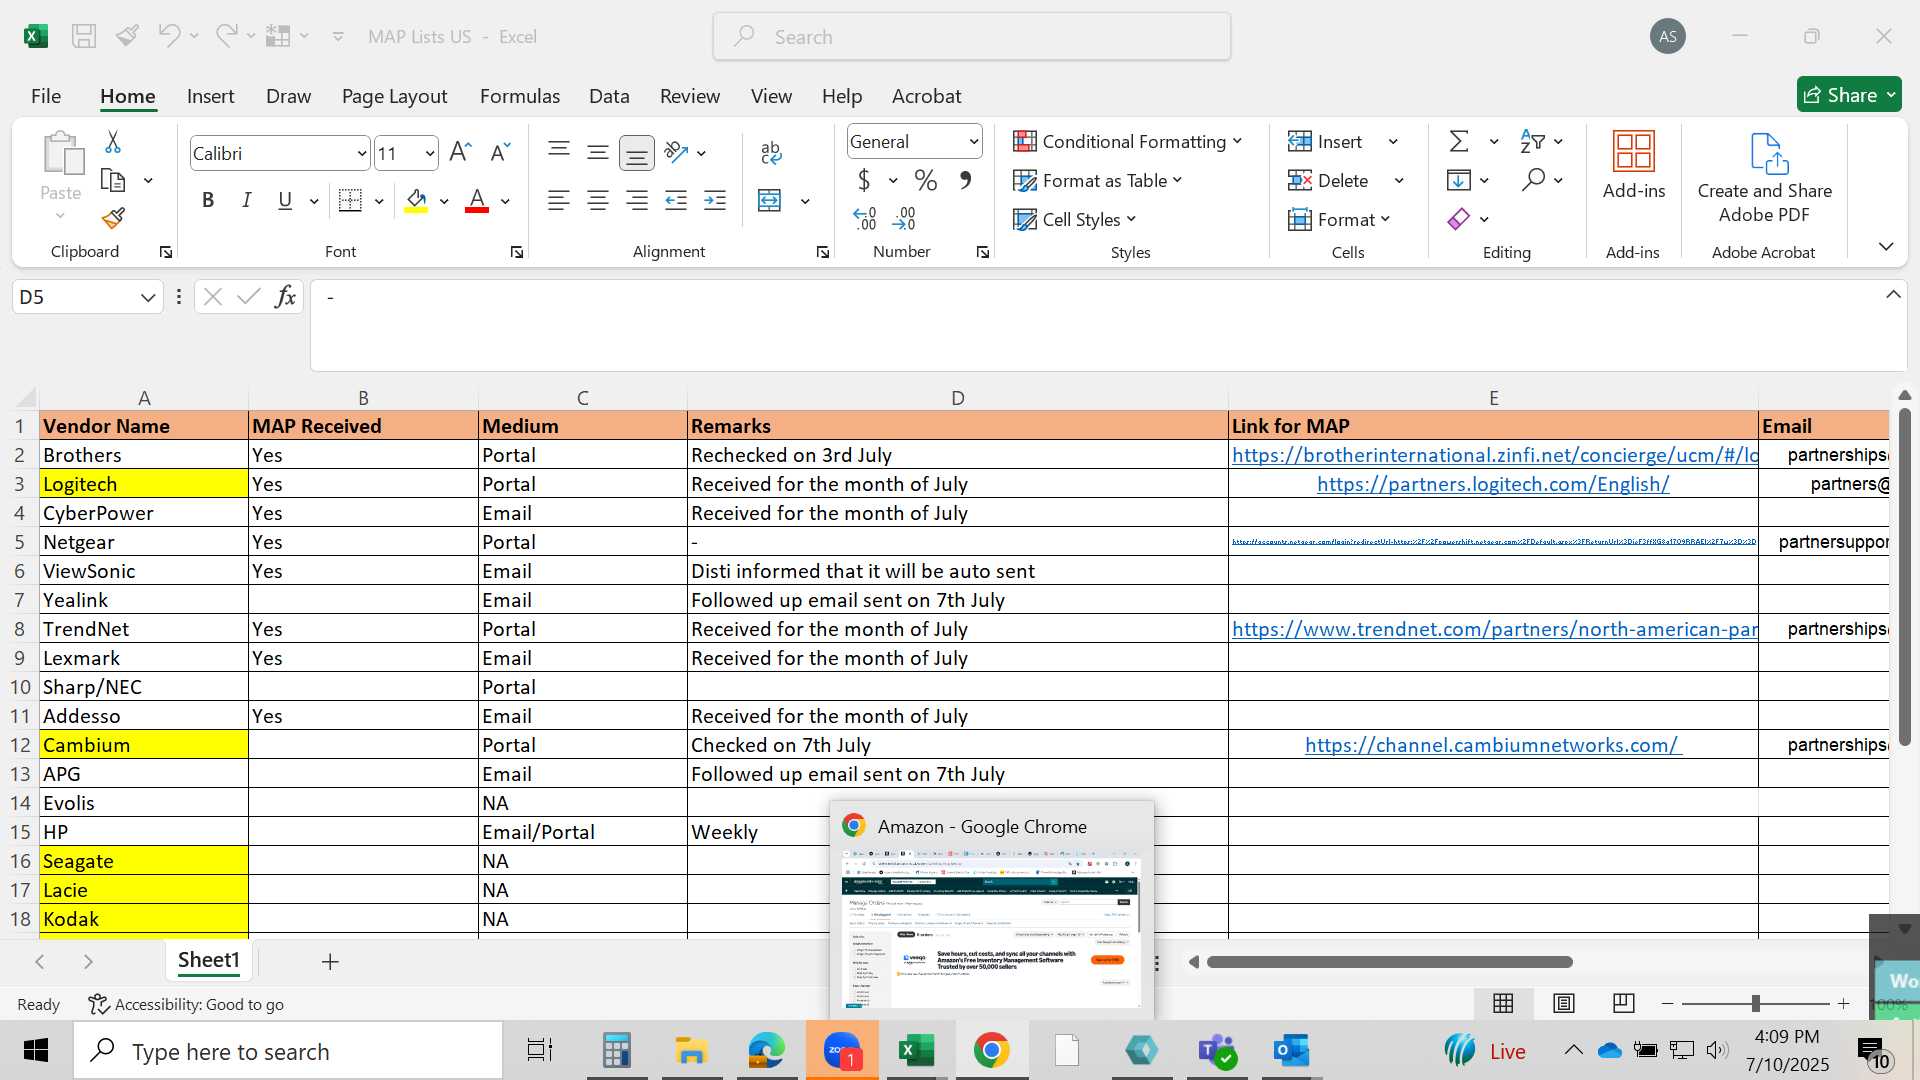
Task: Click the Cut scissors icon
Action: point(113,142)
